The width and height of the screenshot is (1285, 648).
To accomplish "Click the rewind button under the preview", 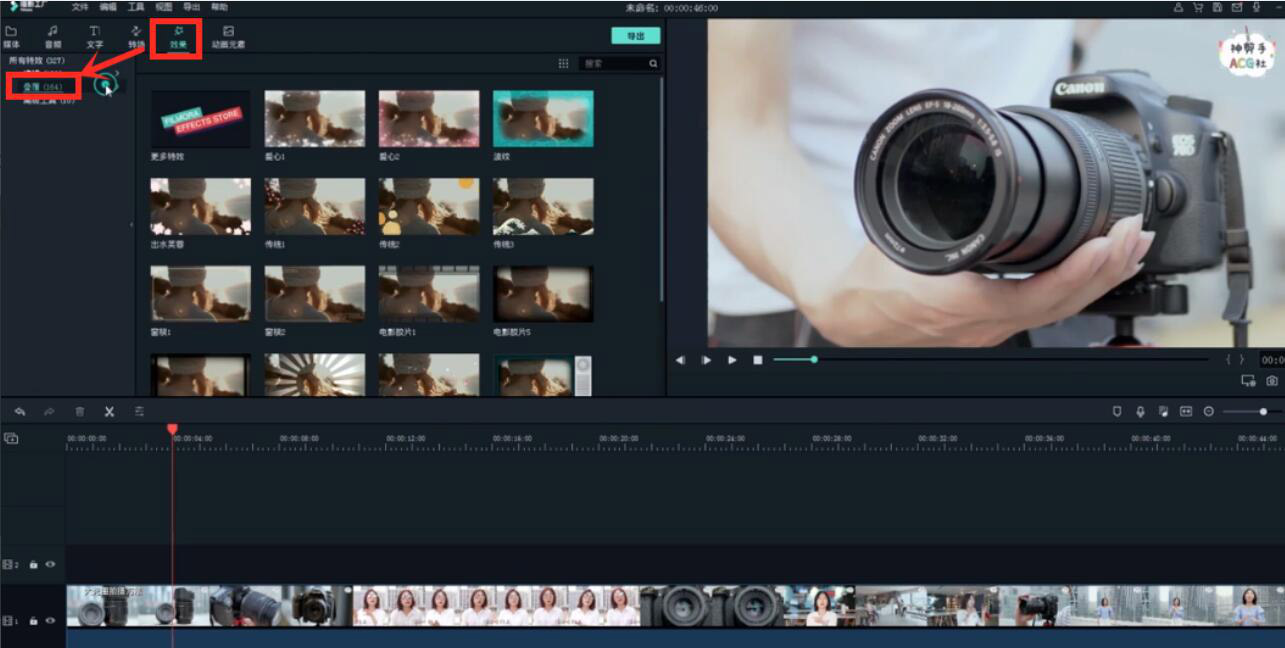I will (680, 360).
